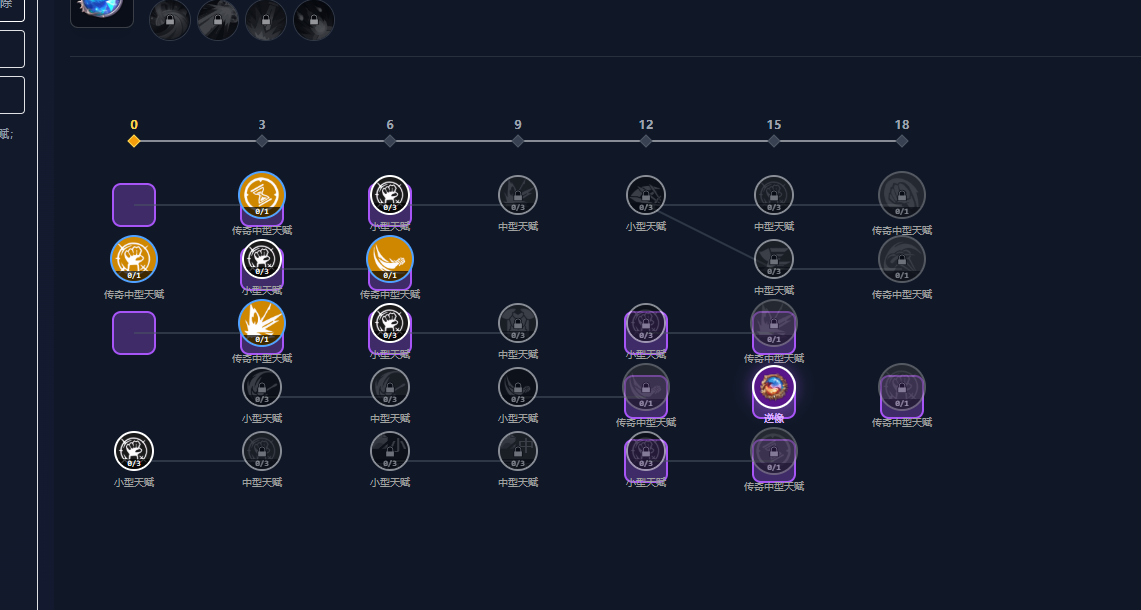
Task: Click the orange diamond marker at 0
Action: [134, 141]
